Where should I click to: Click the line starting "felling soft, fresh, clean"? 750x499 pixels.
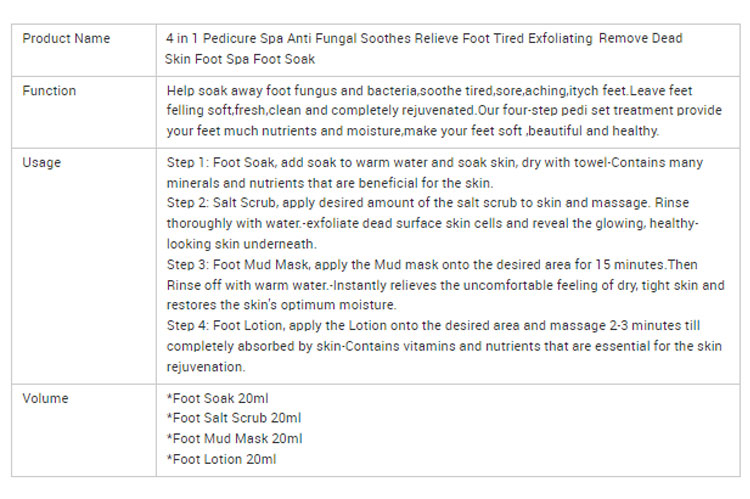[x=442, y=111]
